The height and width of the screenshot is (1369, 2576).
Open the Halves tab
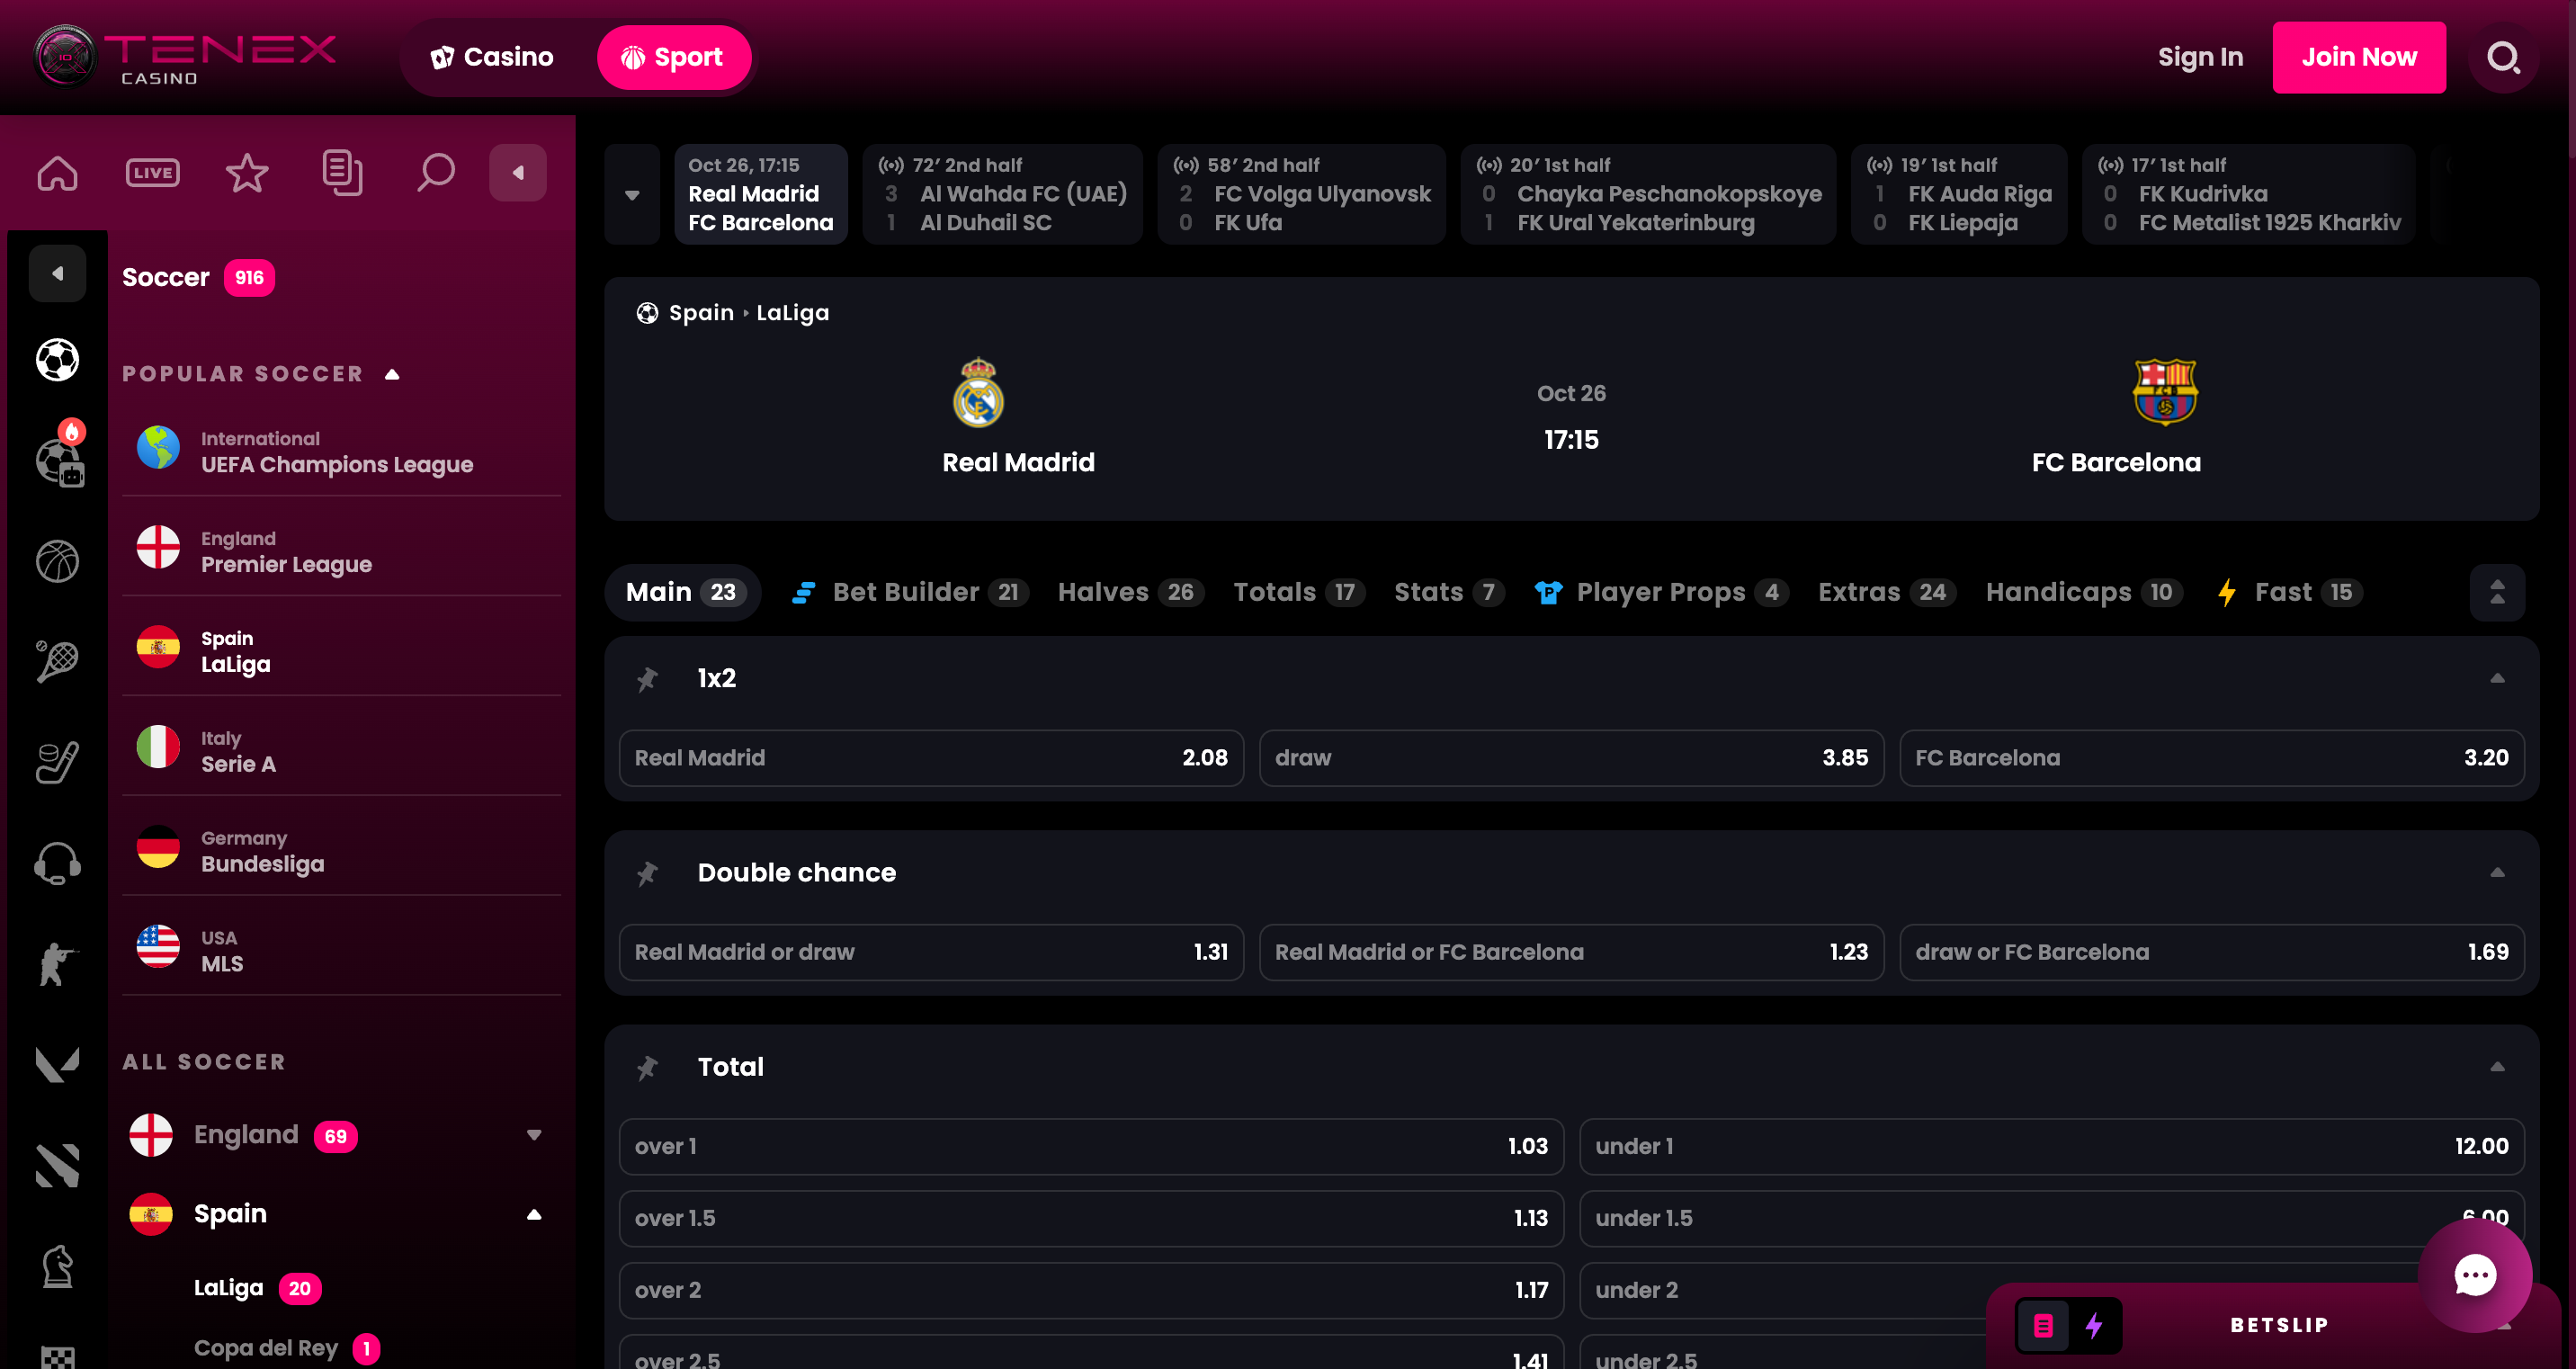point(1130,592)
